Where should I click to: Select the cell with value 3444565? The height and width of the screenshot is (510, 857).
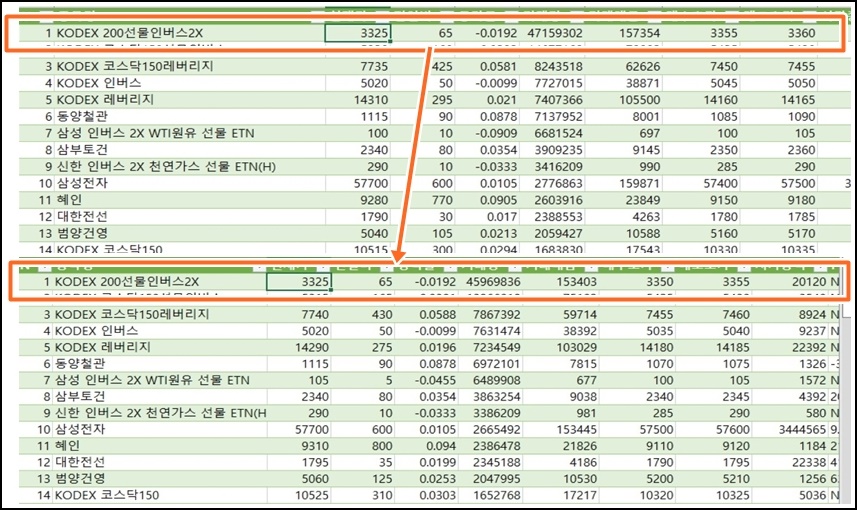790,430
